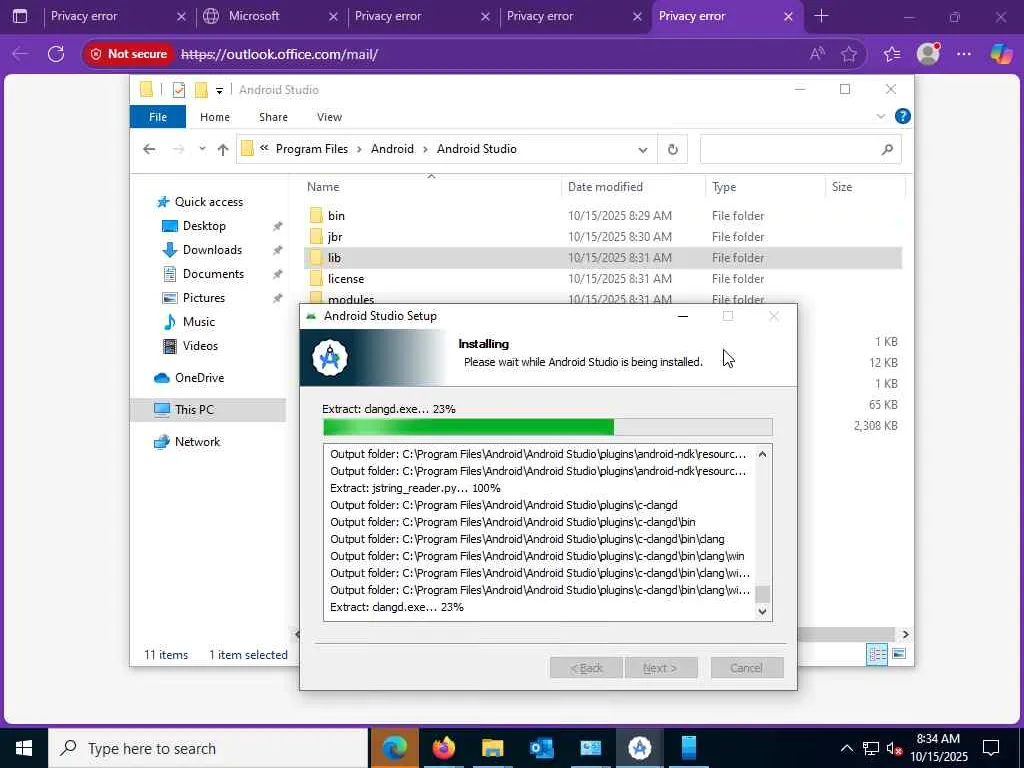Open Outlook from taskbar
This screenshot has height=768, width=1024.
pyautogui.click(x=542, y=748)
